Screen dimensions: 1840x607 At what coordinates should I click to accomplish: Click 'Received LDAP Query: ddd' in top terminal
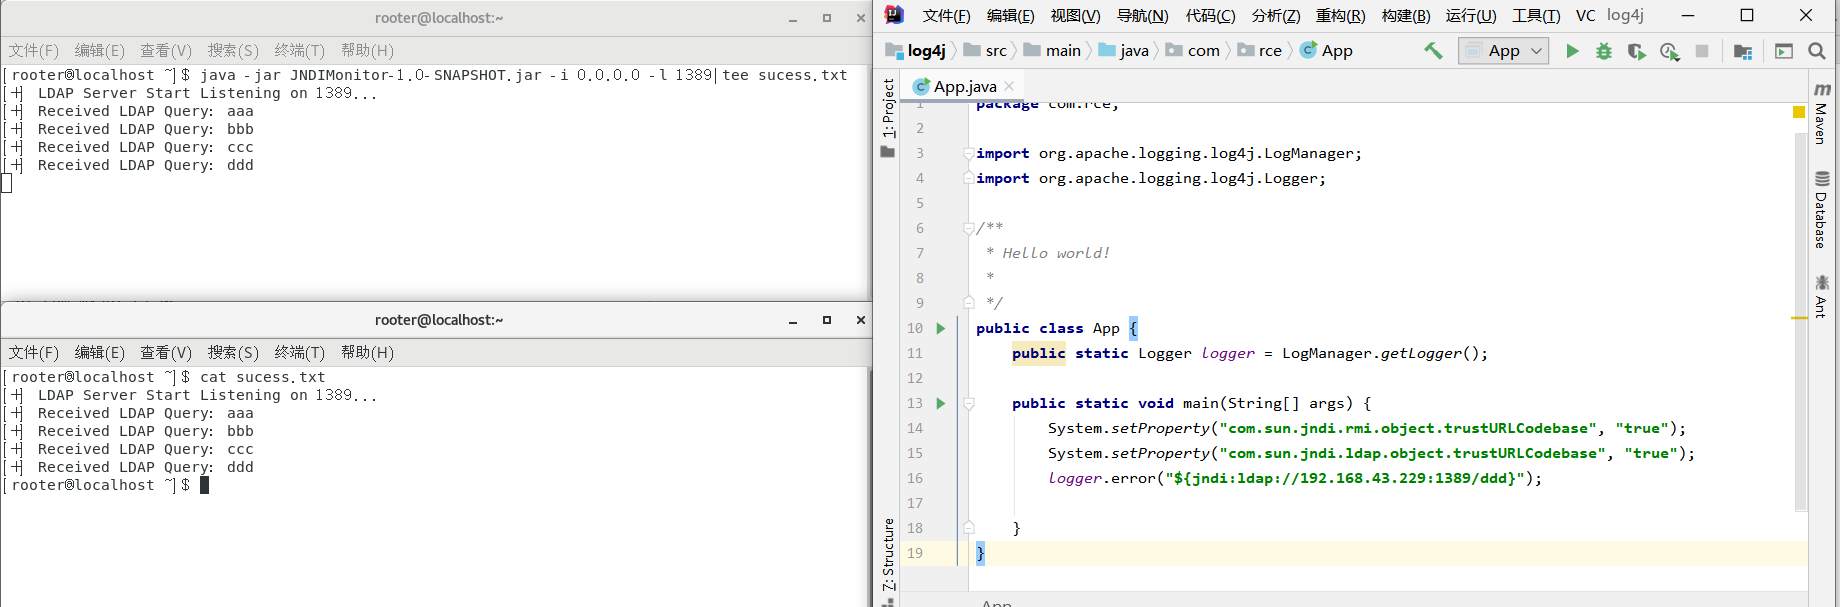click(x=146, y=165)
